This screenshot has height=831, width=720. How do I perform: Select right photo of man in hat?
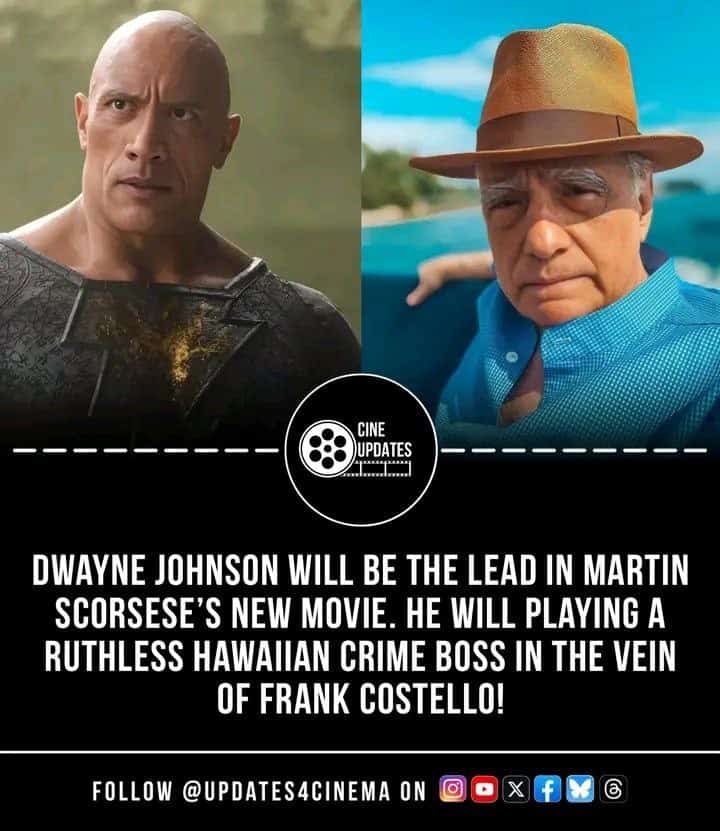pos(540,223)
